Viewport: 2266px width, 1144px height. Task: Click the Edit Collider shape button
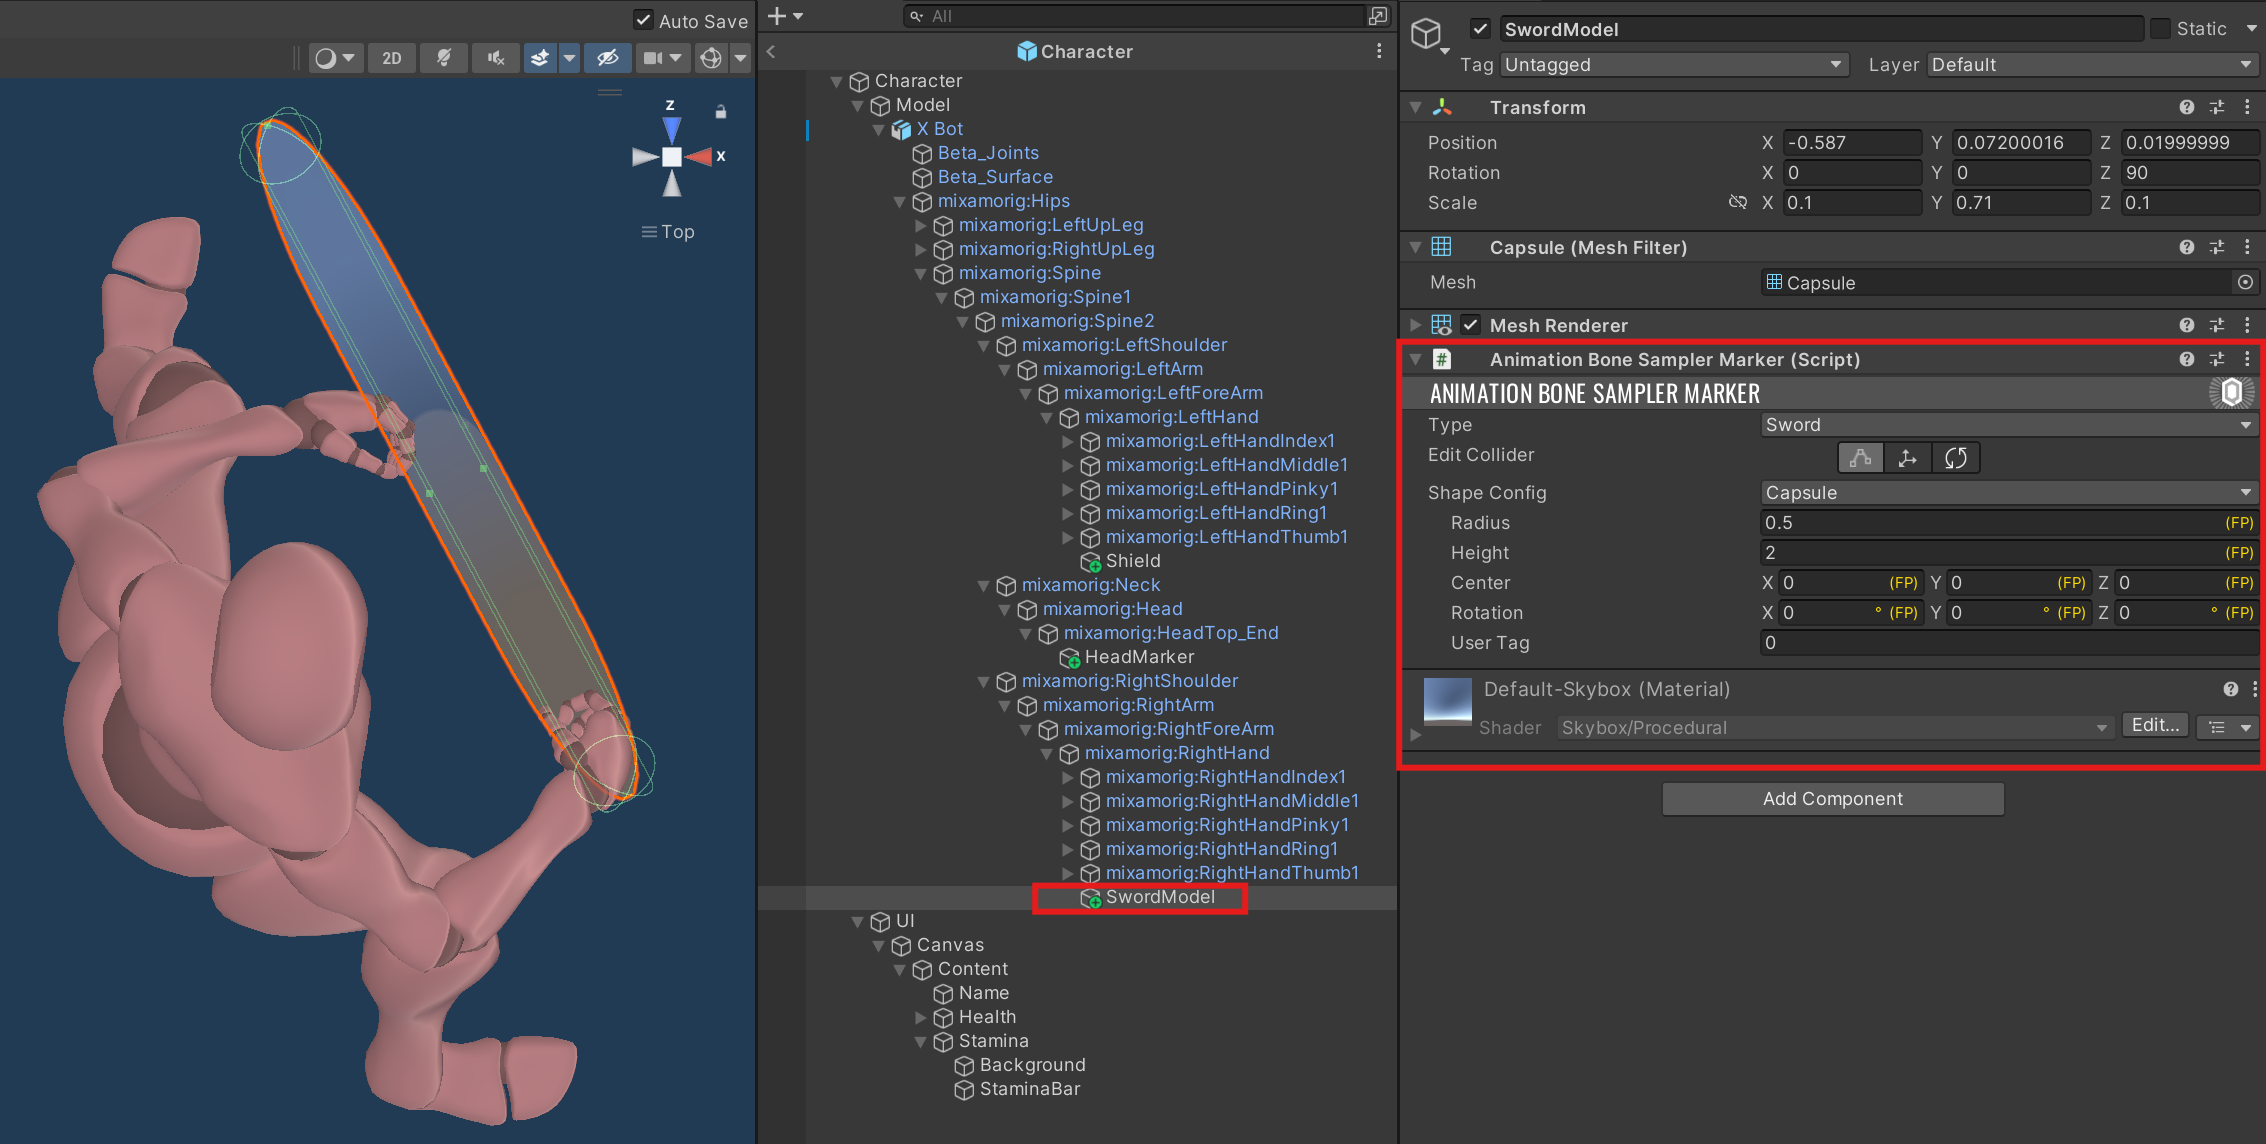pyautogui.click(x=1860, y=458)
